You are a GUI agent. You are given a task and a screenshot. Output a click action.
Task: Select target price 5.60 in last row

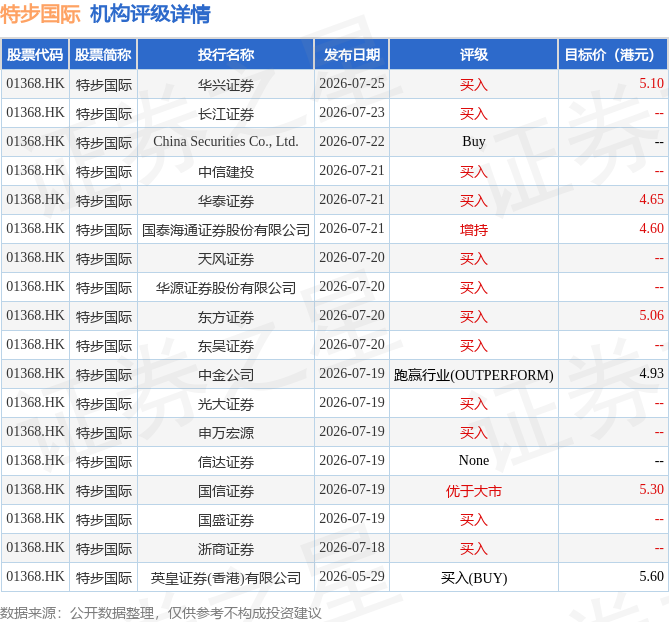pyautogui.click(x=651, y=577)
